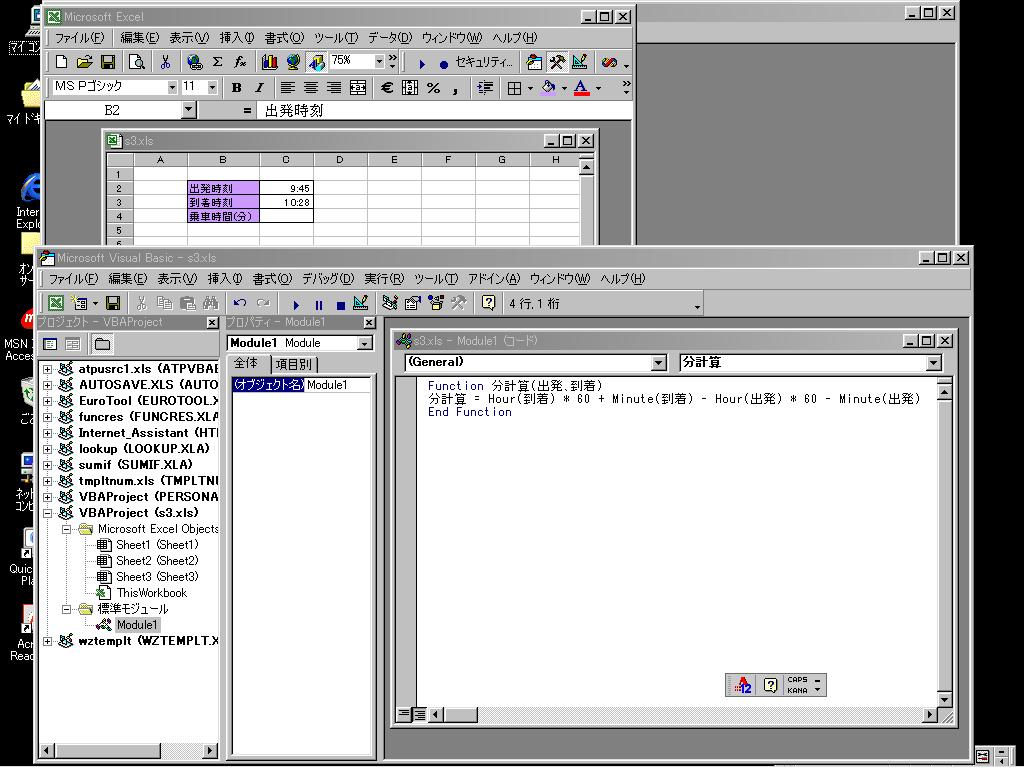
Task: Switch to 項目別 tab in Properties
Action: click(x=293, y=364)
